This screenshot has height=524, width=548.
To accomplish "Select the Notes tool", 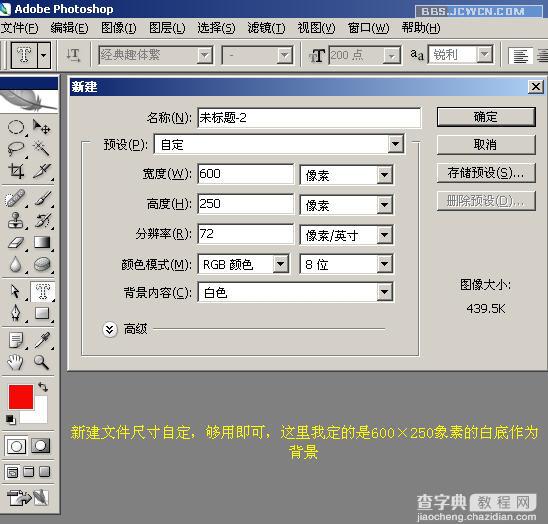I will pyautogui.click(x=16, y=340).
